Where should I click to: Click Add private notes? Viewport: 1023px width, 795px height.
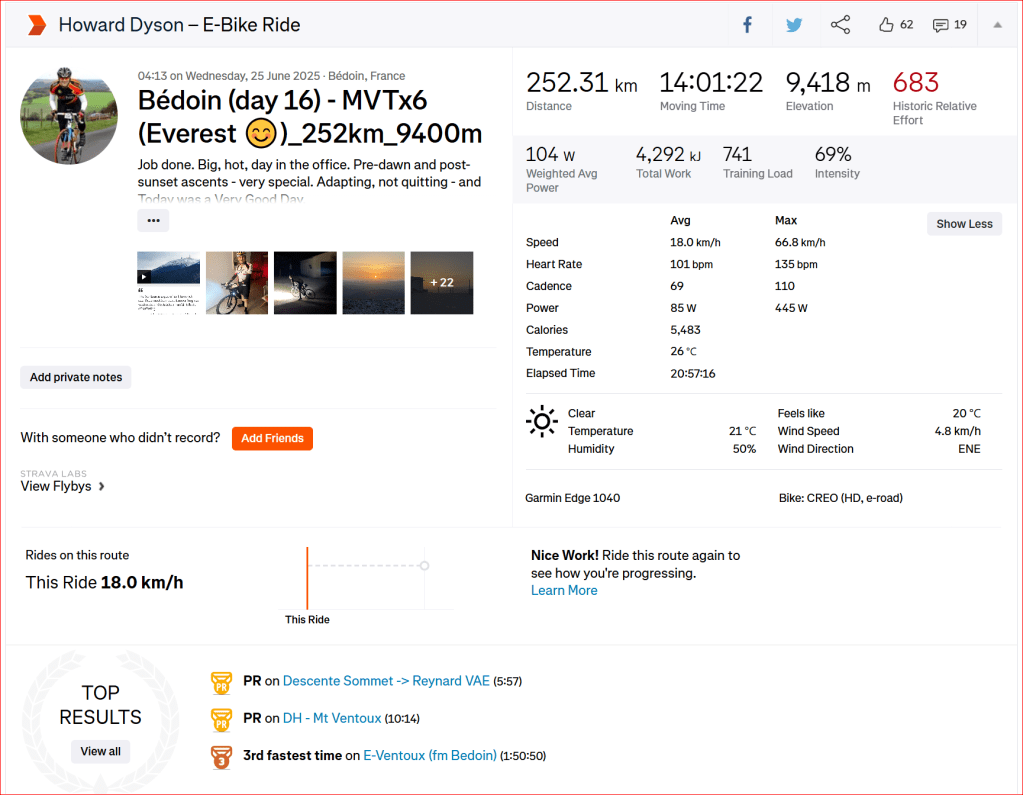point(76,377)
